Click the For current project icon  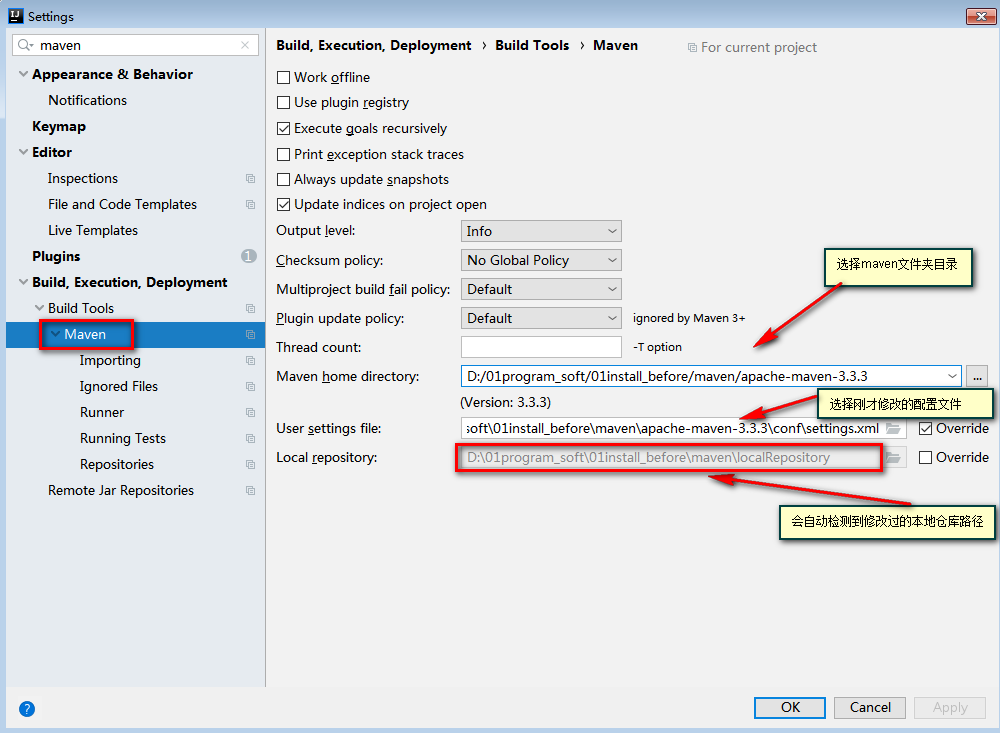(692, 48)
